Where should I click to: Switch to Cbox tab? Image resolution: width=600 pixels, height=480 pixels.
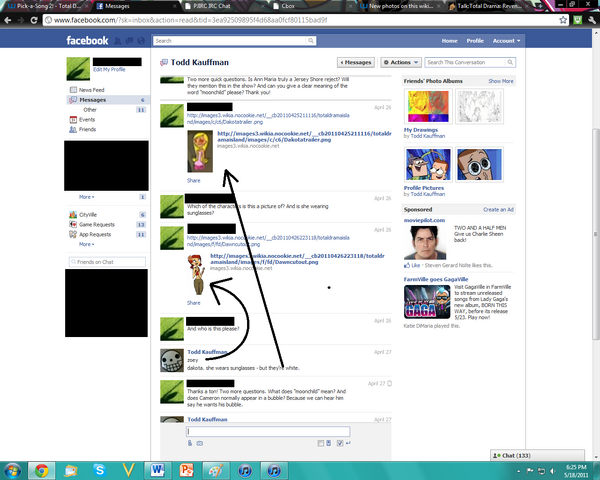coord(312,6)
